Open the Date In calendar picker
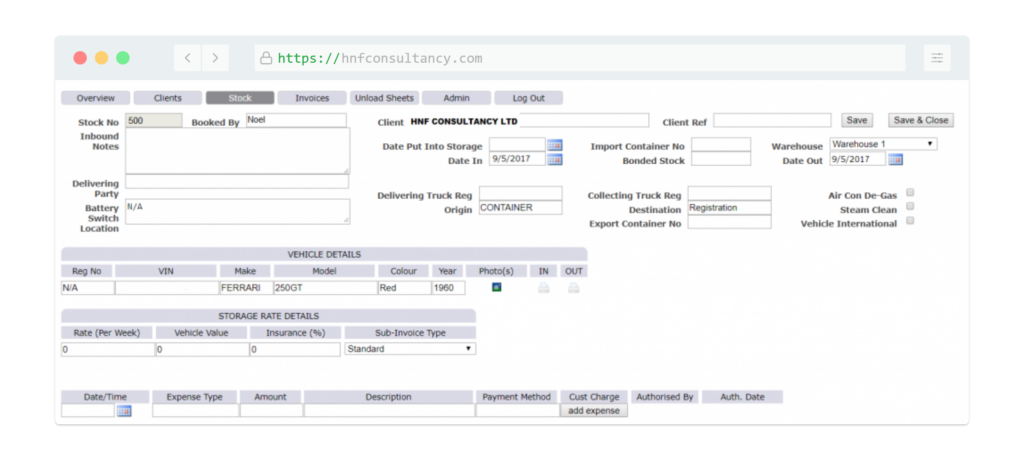Image resolution: width=1024 pixels, height=460 pixels. 555,159
